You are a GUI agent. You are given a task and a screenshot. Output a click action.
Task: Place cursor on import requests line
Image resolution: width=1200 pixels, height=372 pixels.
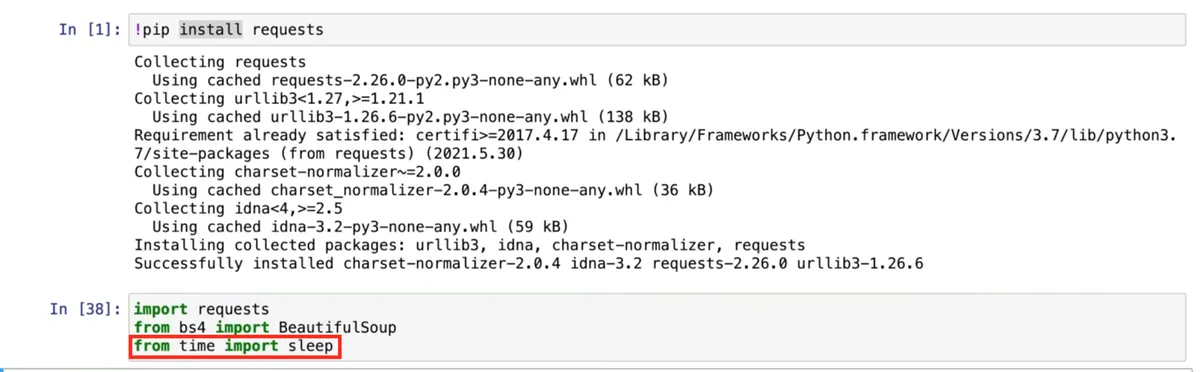click(x=201, y=310)
